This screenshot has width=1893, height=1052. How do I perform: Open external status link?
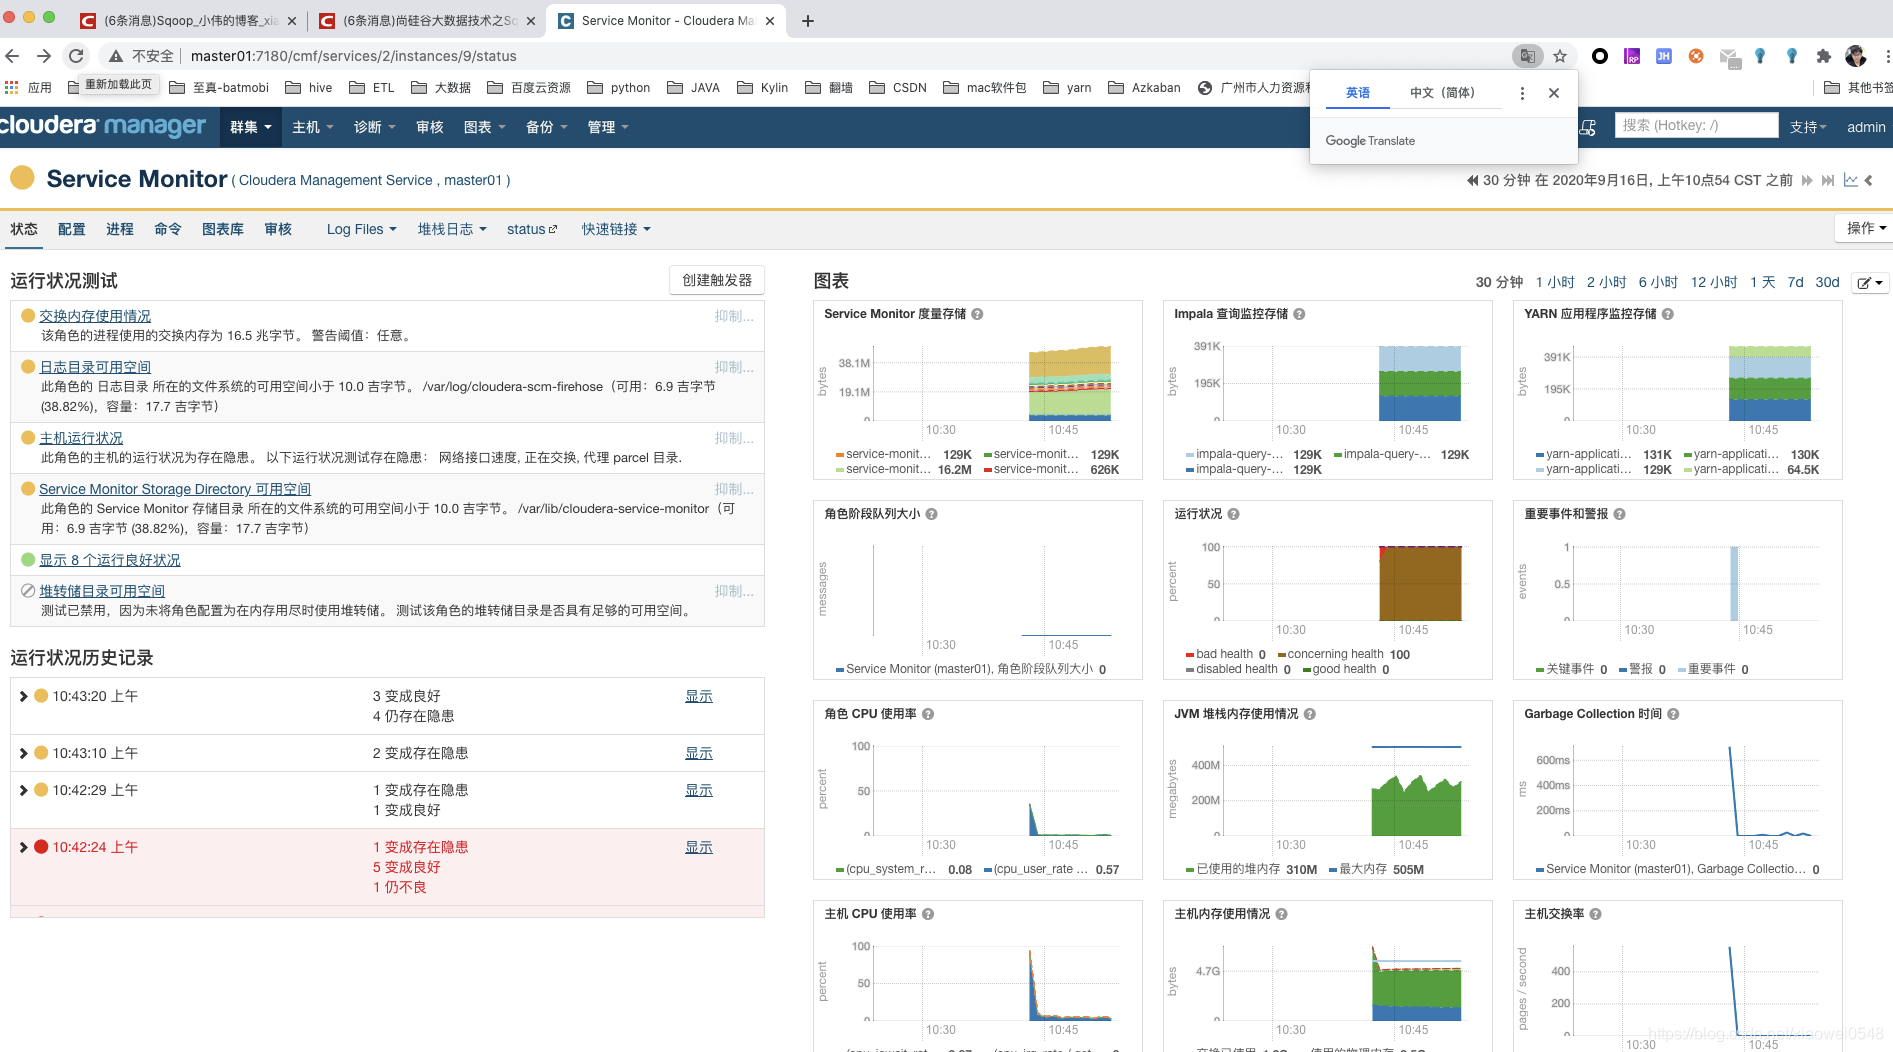pyautogui.click(x=532, y=229)
